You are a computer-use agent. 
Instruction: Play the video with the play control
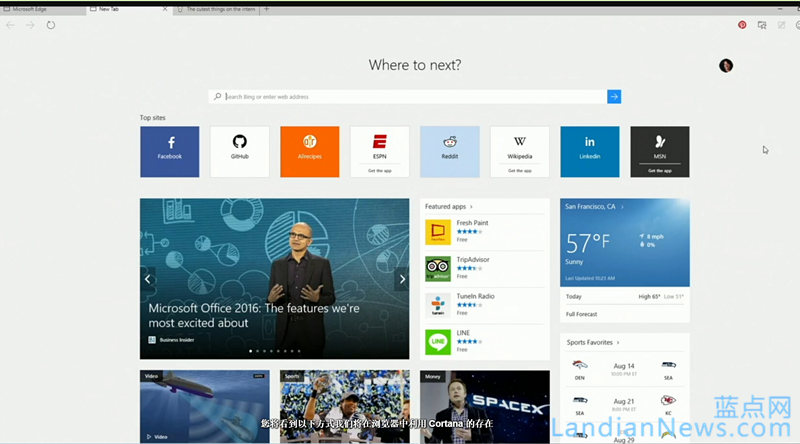149,437
